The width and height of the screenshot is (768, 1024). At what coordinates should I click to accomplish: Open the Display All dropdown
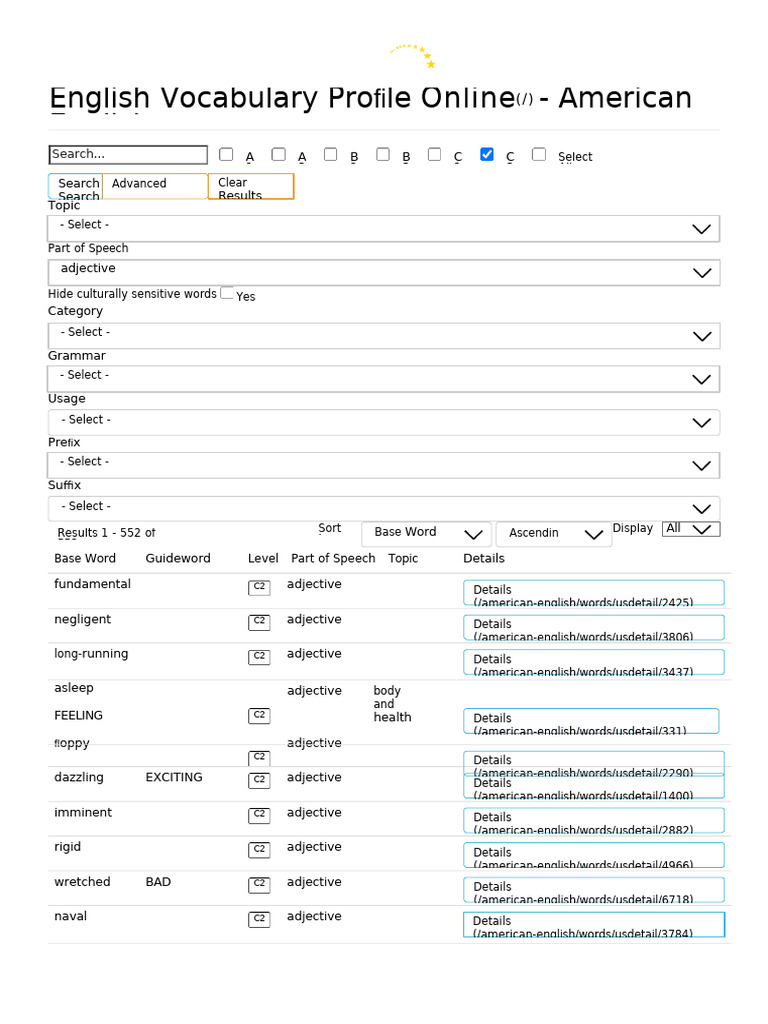(x=690, y=529)
